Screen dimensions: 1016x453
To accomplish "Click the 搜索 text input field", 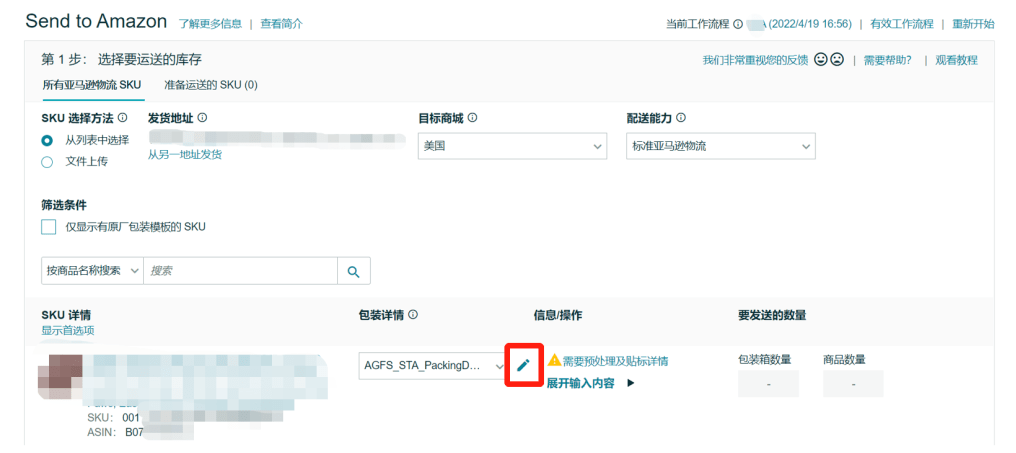I will click(x=239, y=271).
